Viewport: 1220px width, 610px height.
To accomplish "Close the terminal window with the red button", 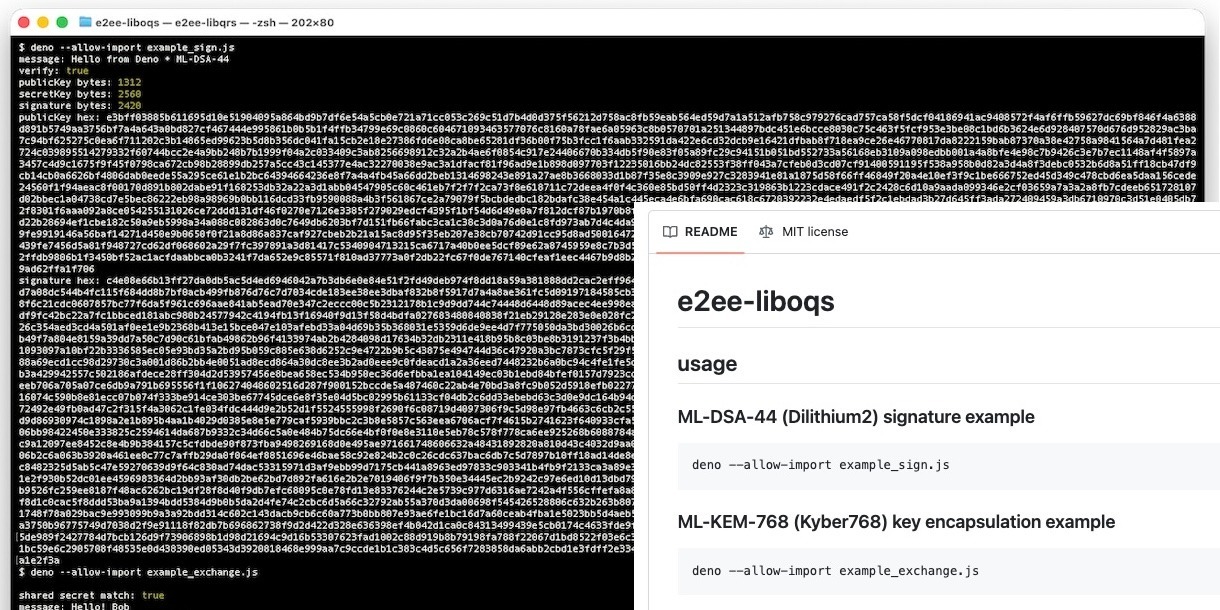I will 23,21.
